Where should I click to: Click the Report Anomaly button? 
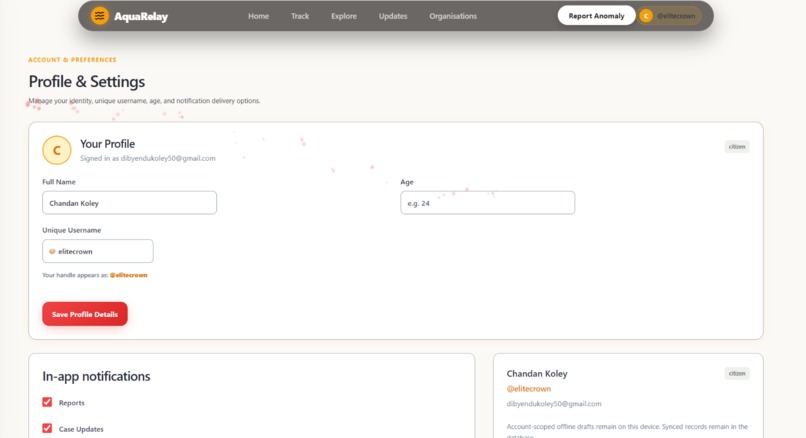tap(596, 16)
